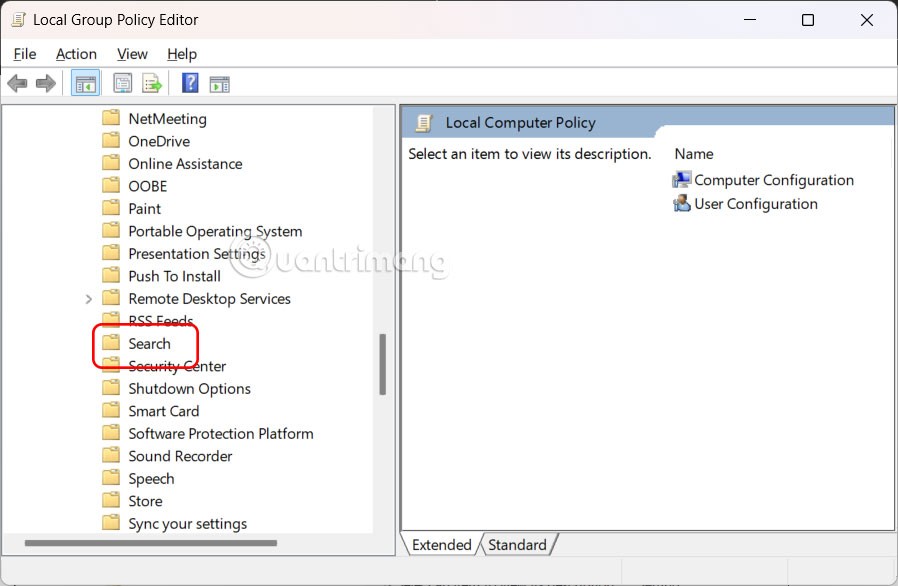Select the OneDrive folder in tree

(158, 141)
